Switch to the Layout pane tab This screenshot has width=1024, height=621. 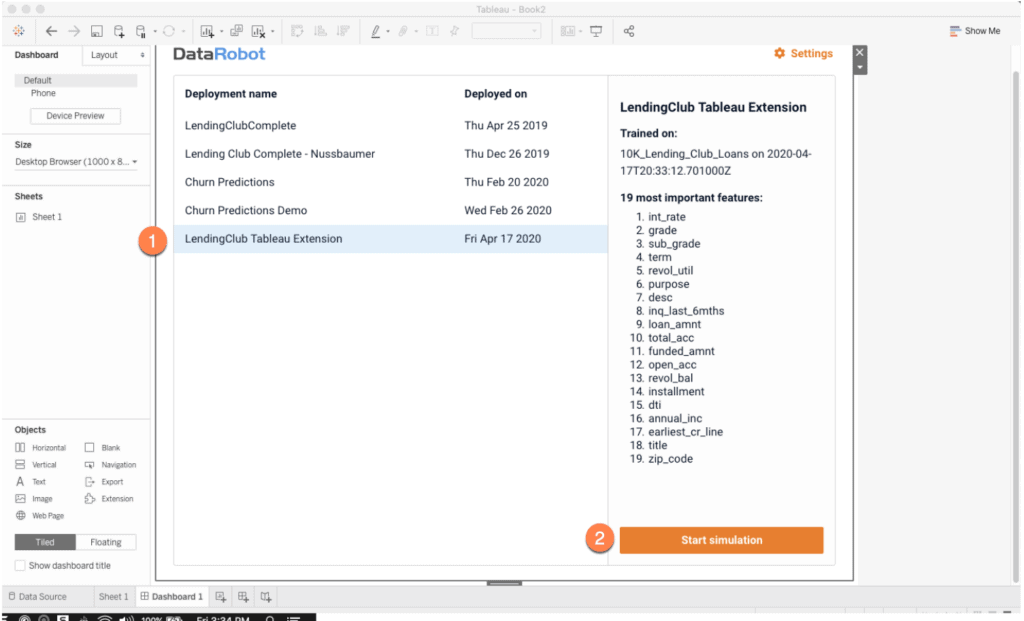point(116,55)
